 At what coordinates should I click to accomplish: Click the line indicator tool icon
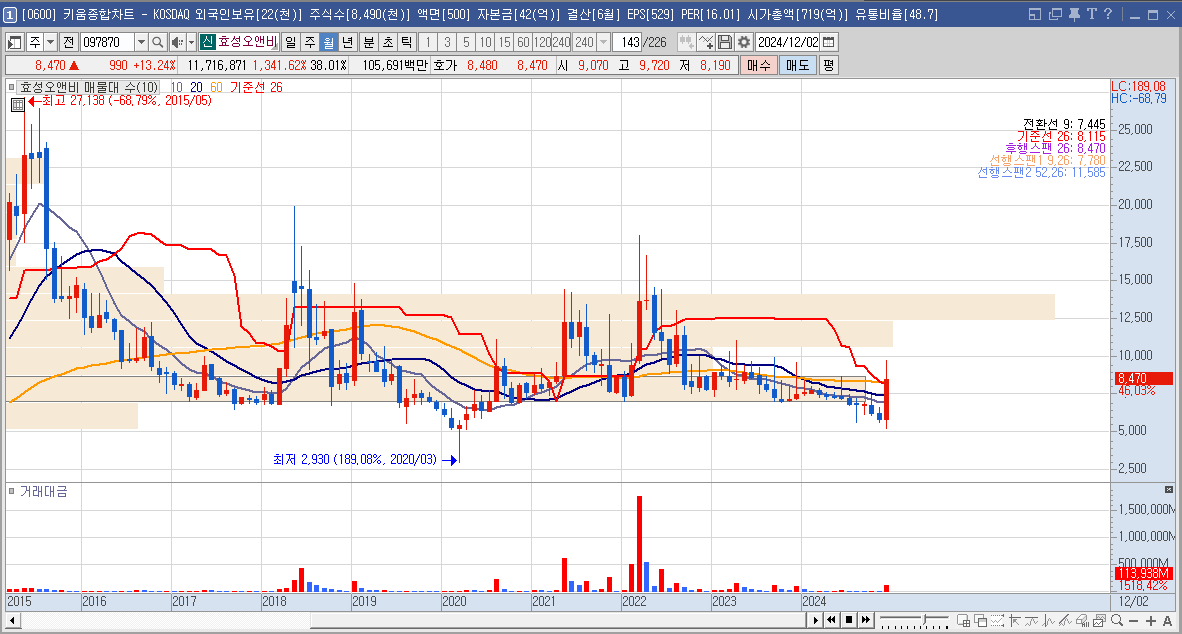coord(1031,620)
